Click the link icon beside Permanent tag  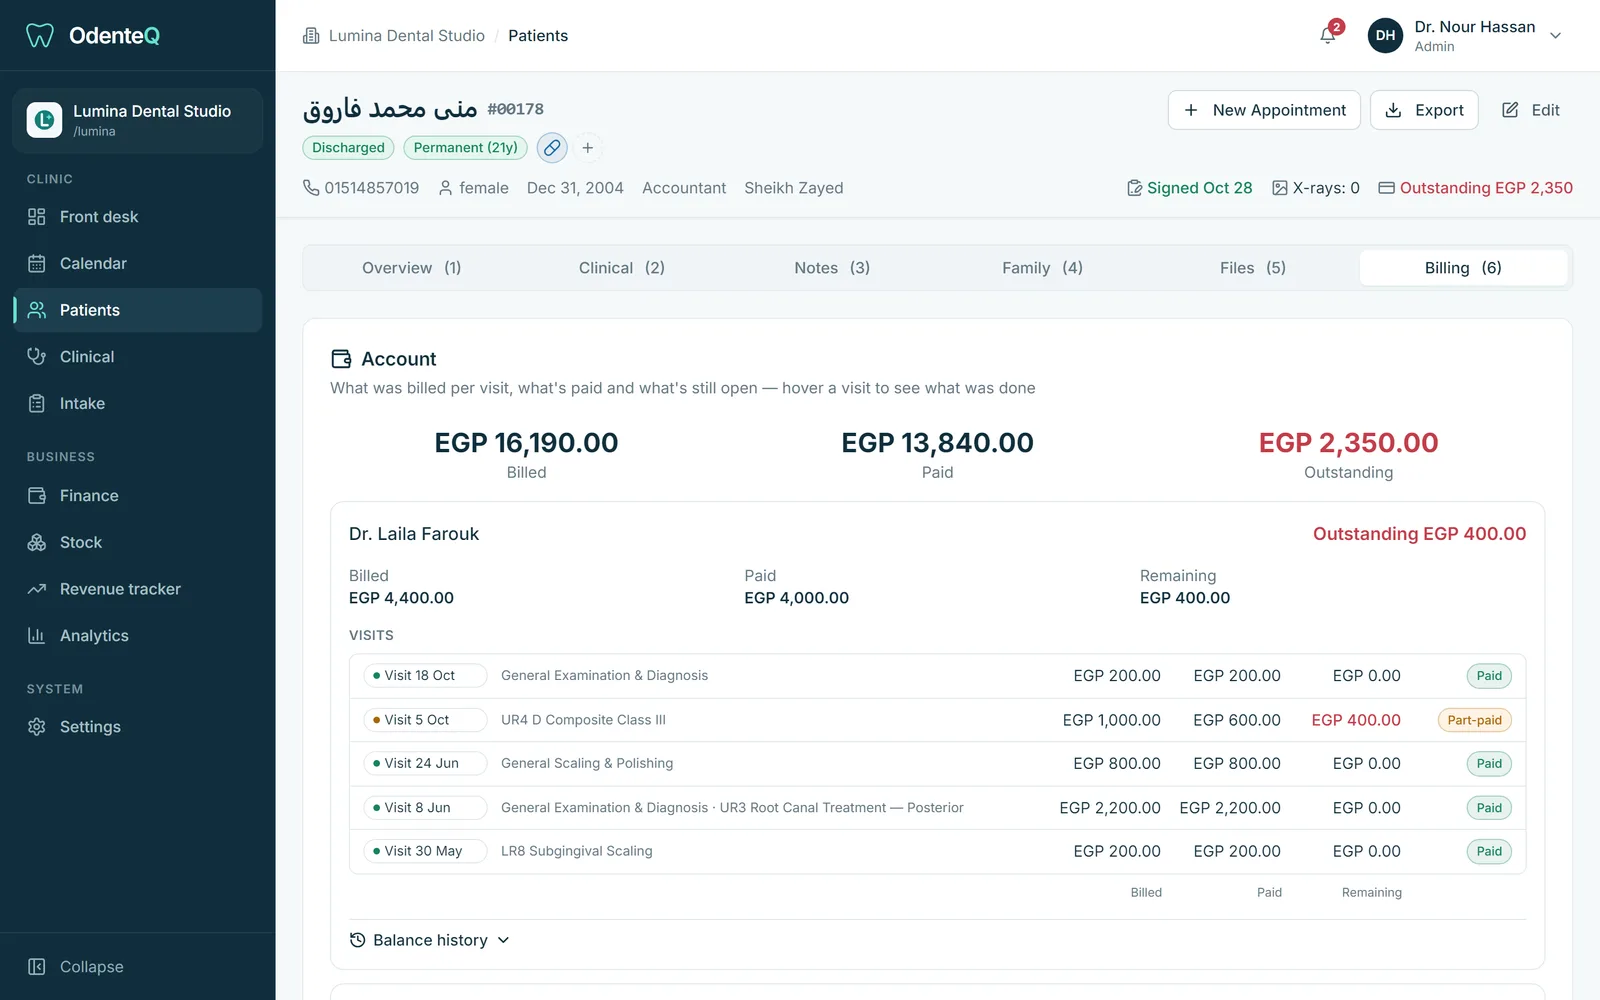tap(552, 148)
